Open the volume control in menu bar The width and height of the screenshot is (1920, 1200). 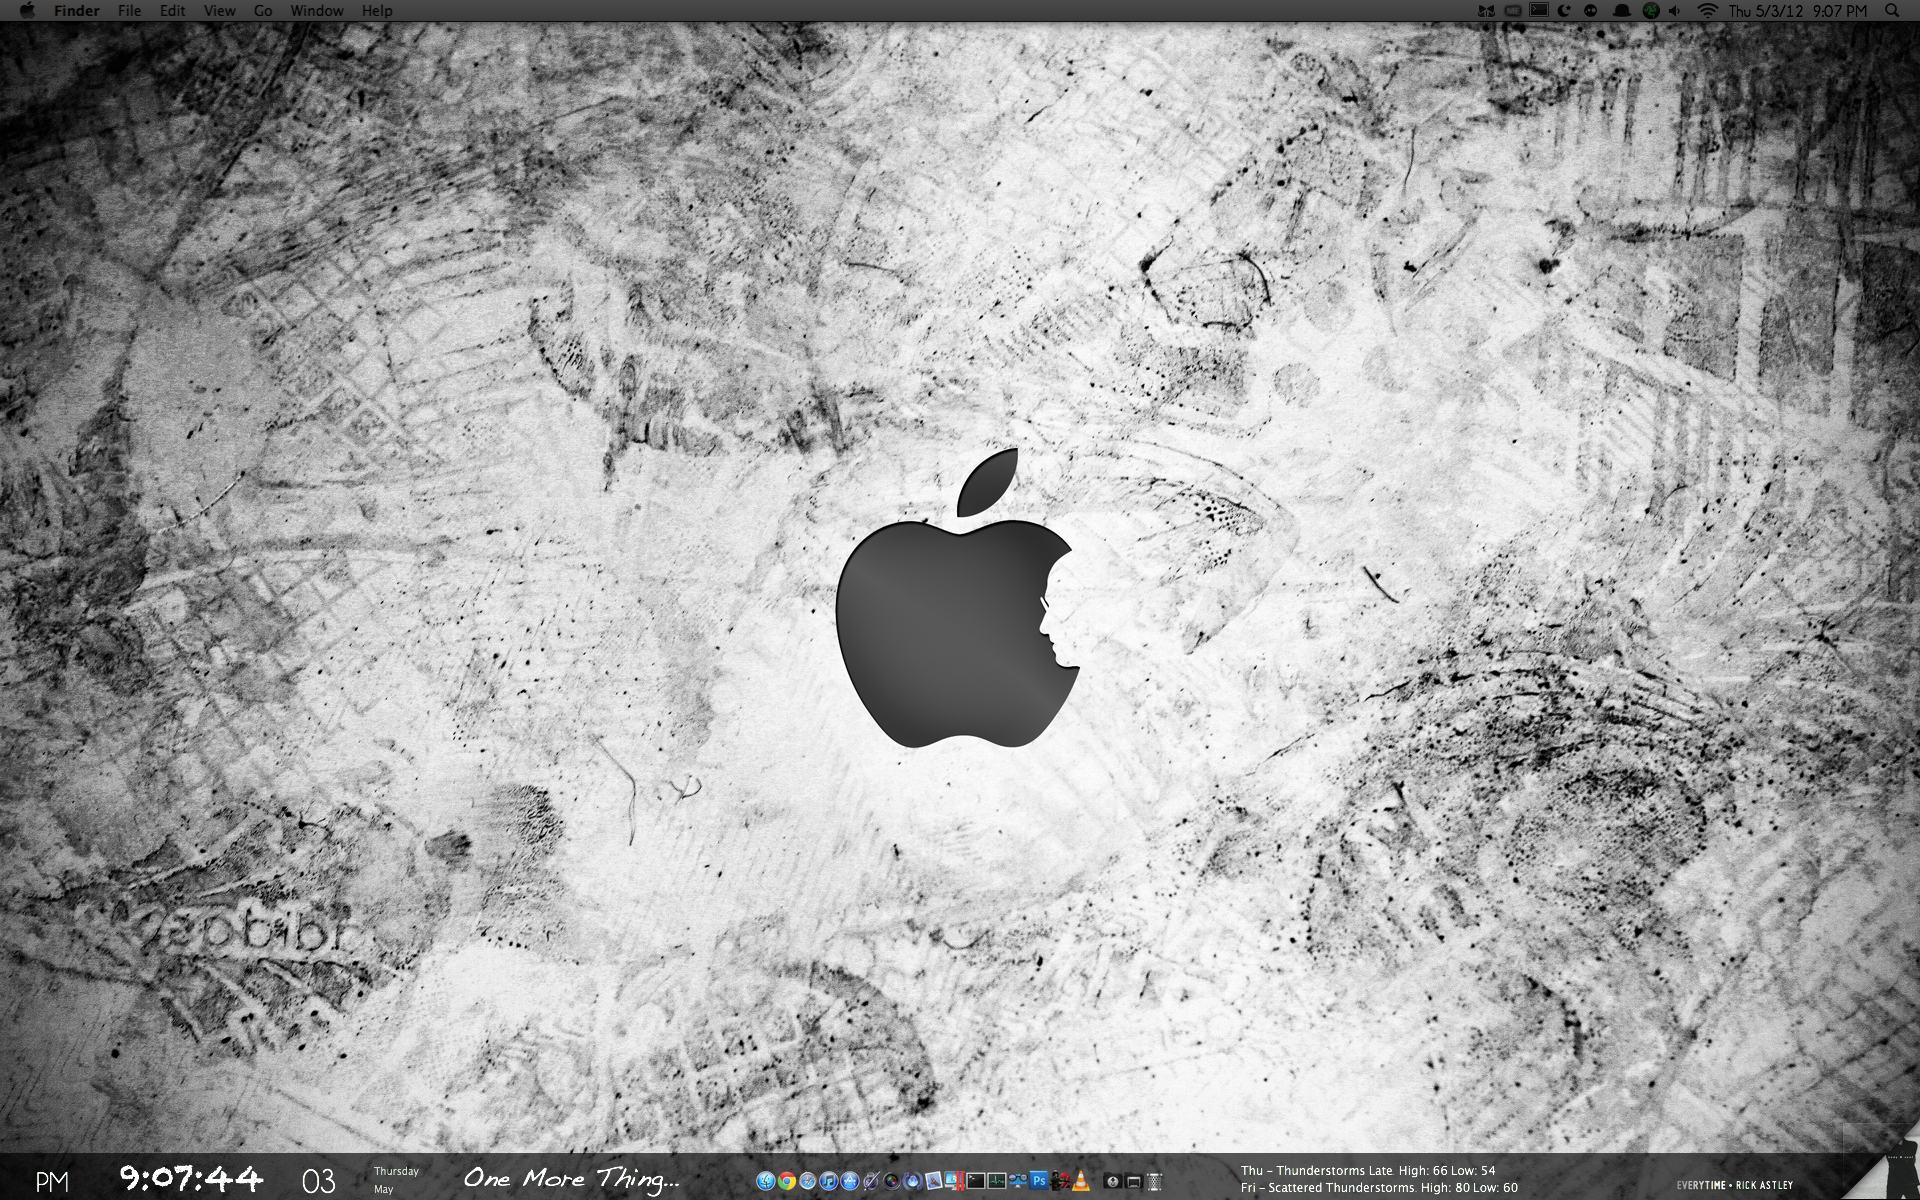tap(1675, 10)
